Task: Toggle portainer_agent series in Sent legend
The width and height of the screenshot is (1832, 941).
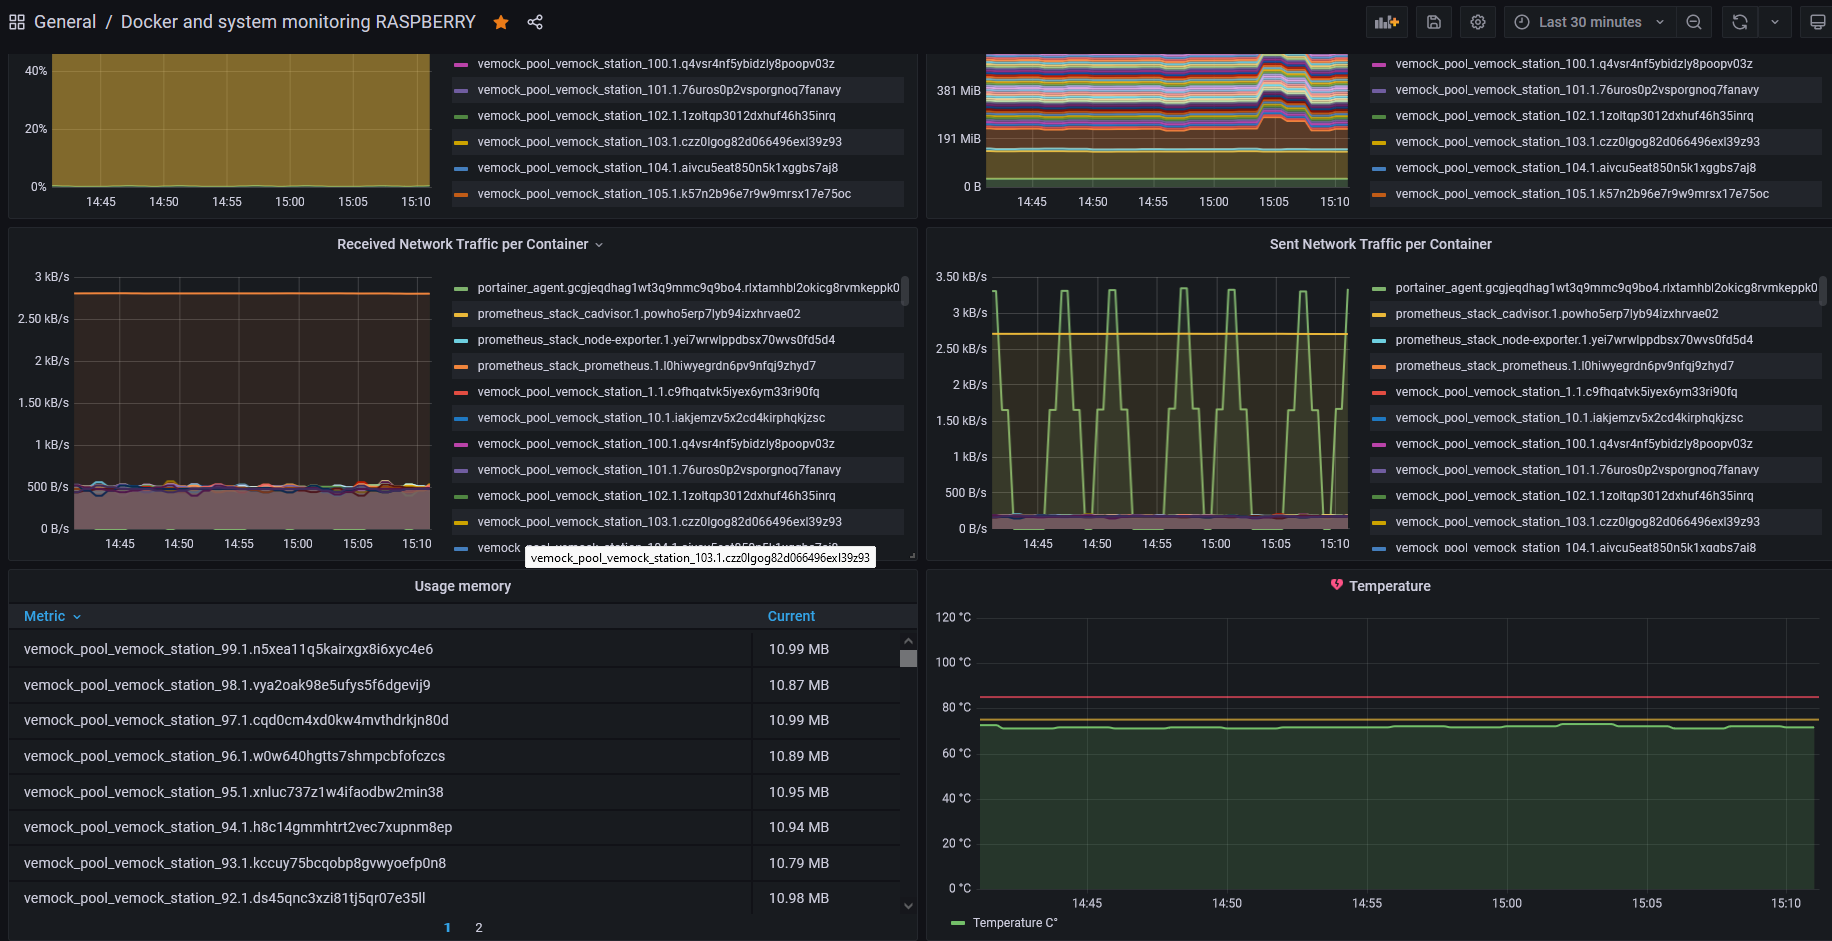Action: tap(1606, 288)
